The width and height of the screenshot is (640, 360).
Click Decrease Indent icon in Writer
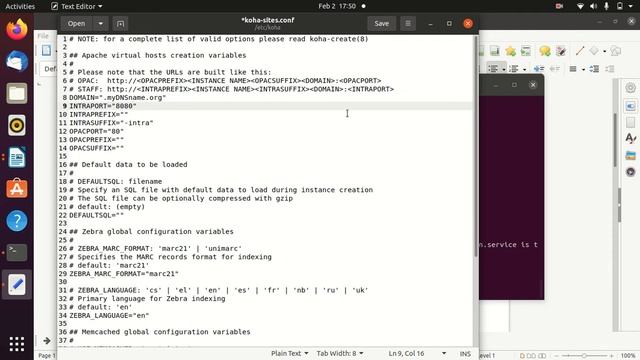[555, 69]
